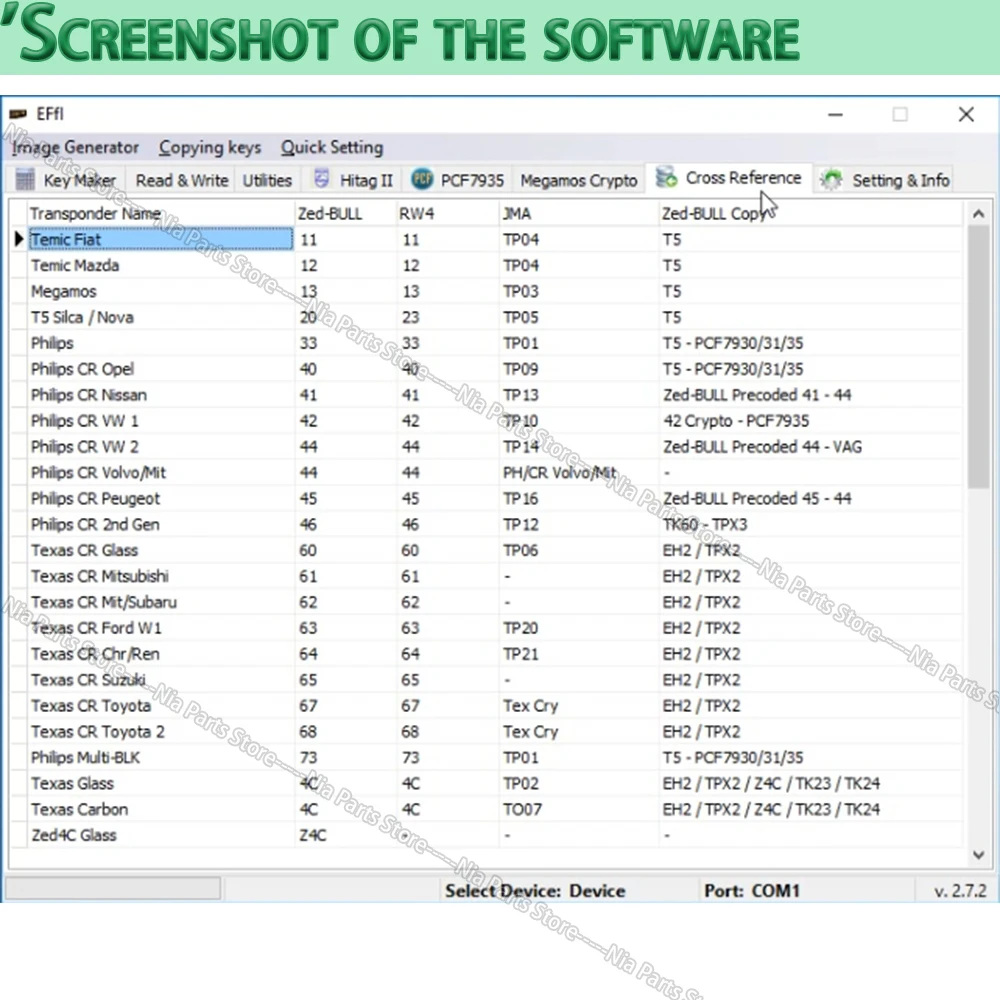Click the TK60 - TPX3 cell
Image resolution: width=1000 pixels, height=1000 pixels.
click(x=810, y=524)
